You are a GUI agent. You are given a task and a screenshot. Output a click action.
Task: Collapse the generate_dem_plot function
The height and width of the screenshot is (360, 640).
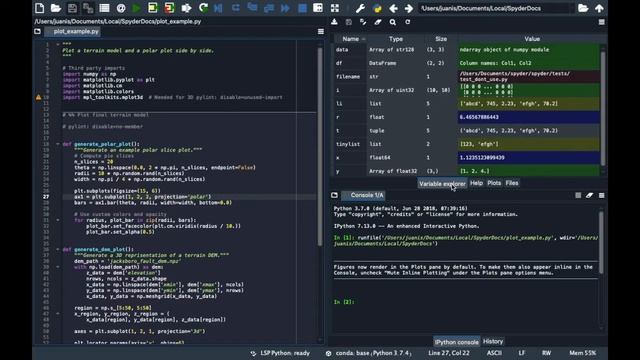point(58,249)
